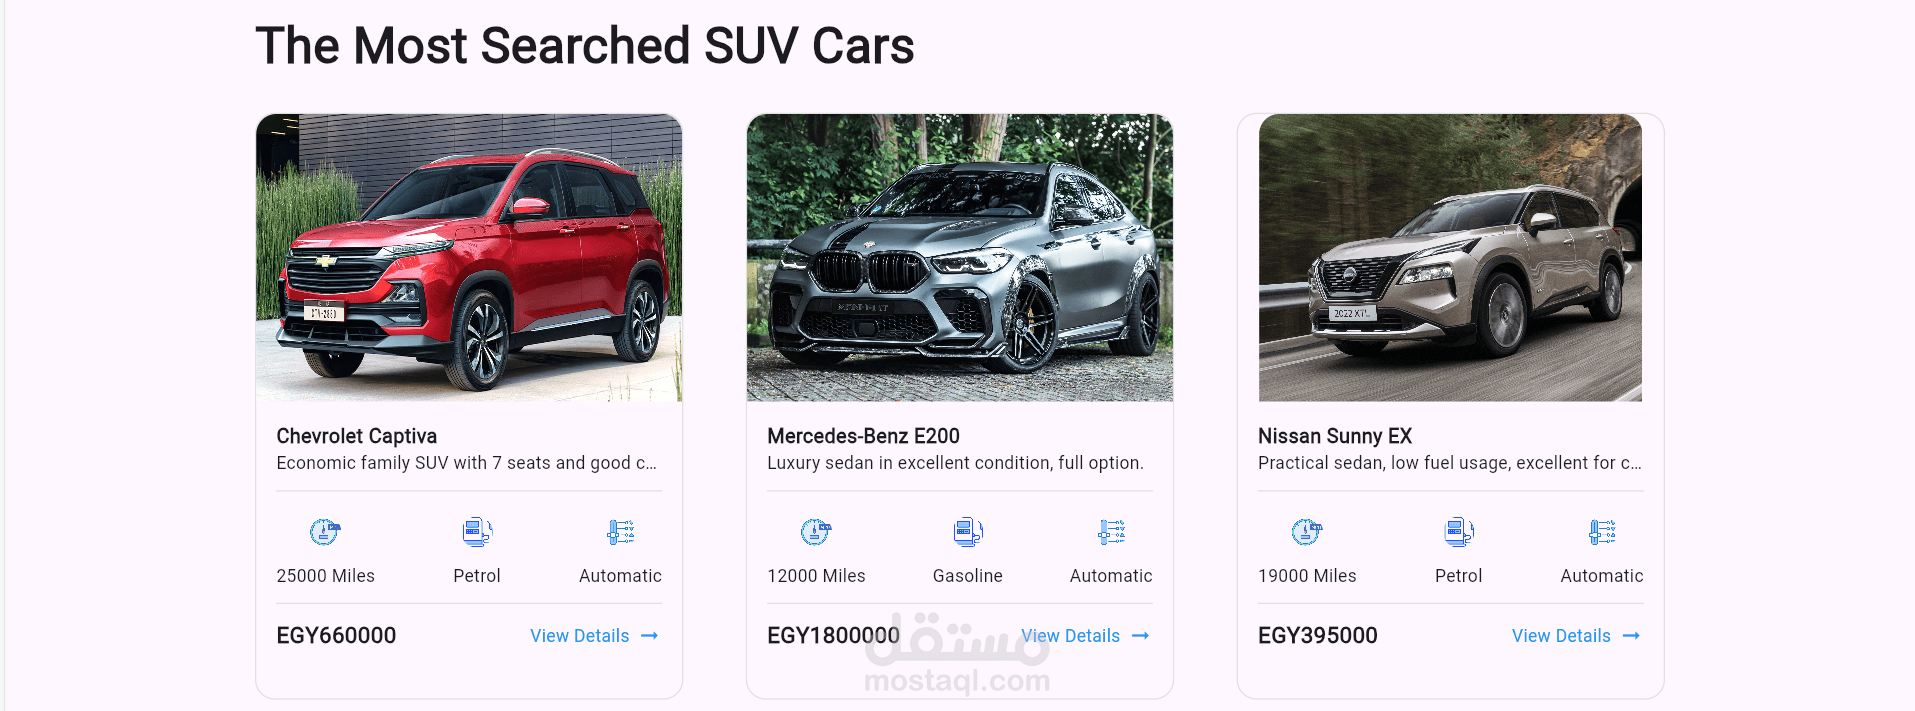Click the transmission icon on Mercedes-Benz E200 card
This screenshot has height=711, width=1915.
click(1111, 532)
